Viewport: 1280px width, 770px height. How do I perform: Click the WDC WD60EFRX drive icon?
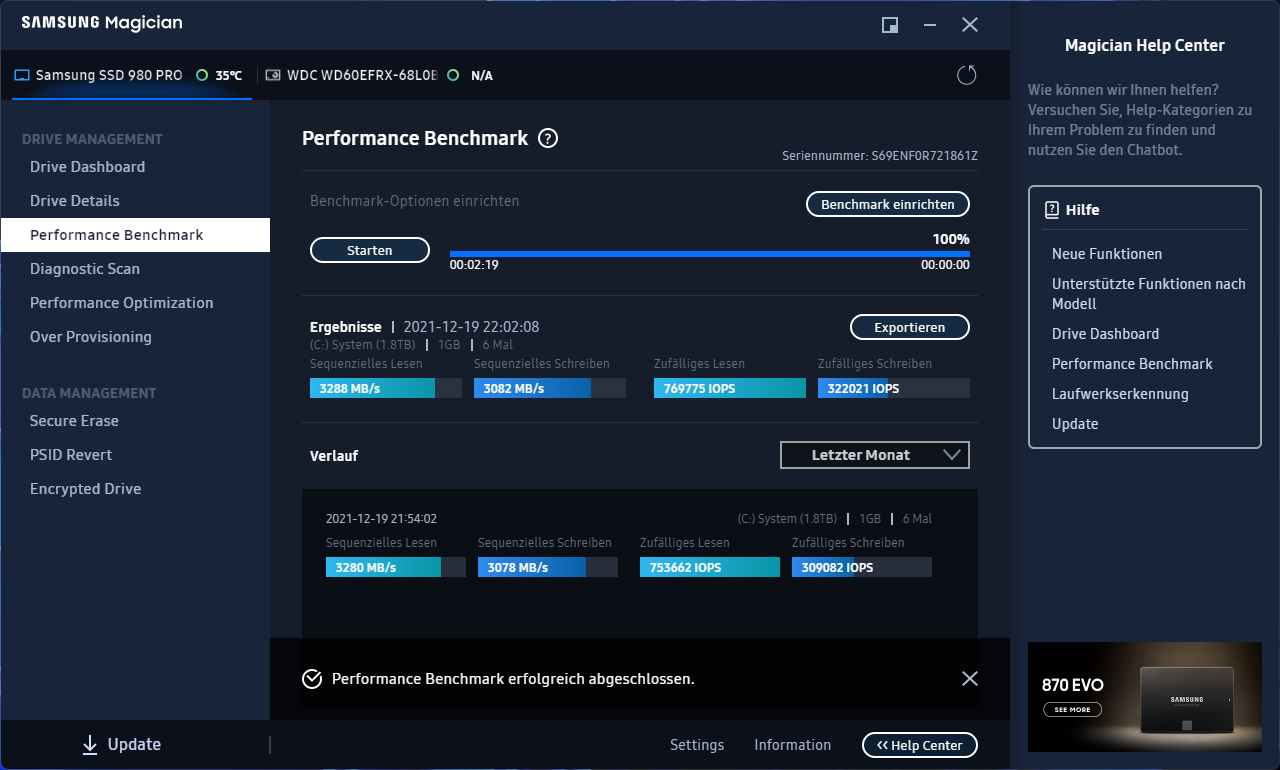coord(273,75)
